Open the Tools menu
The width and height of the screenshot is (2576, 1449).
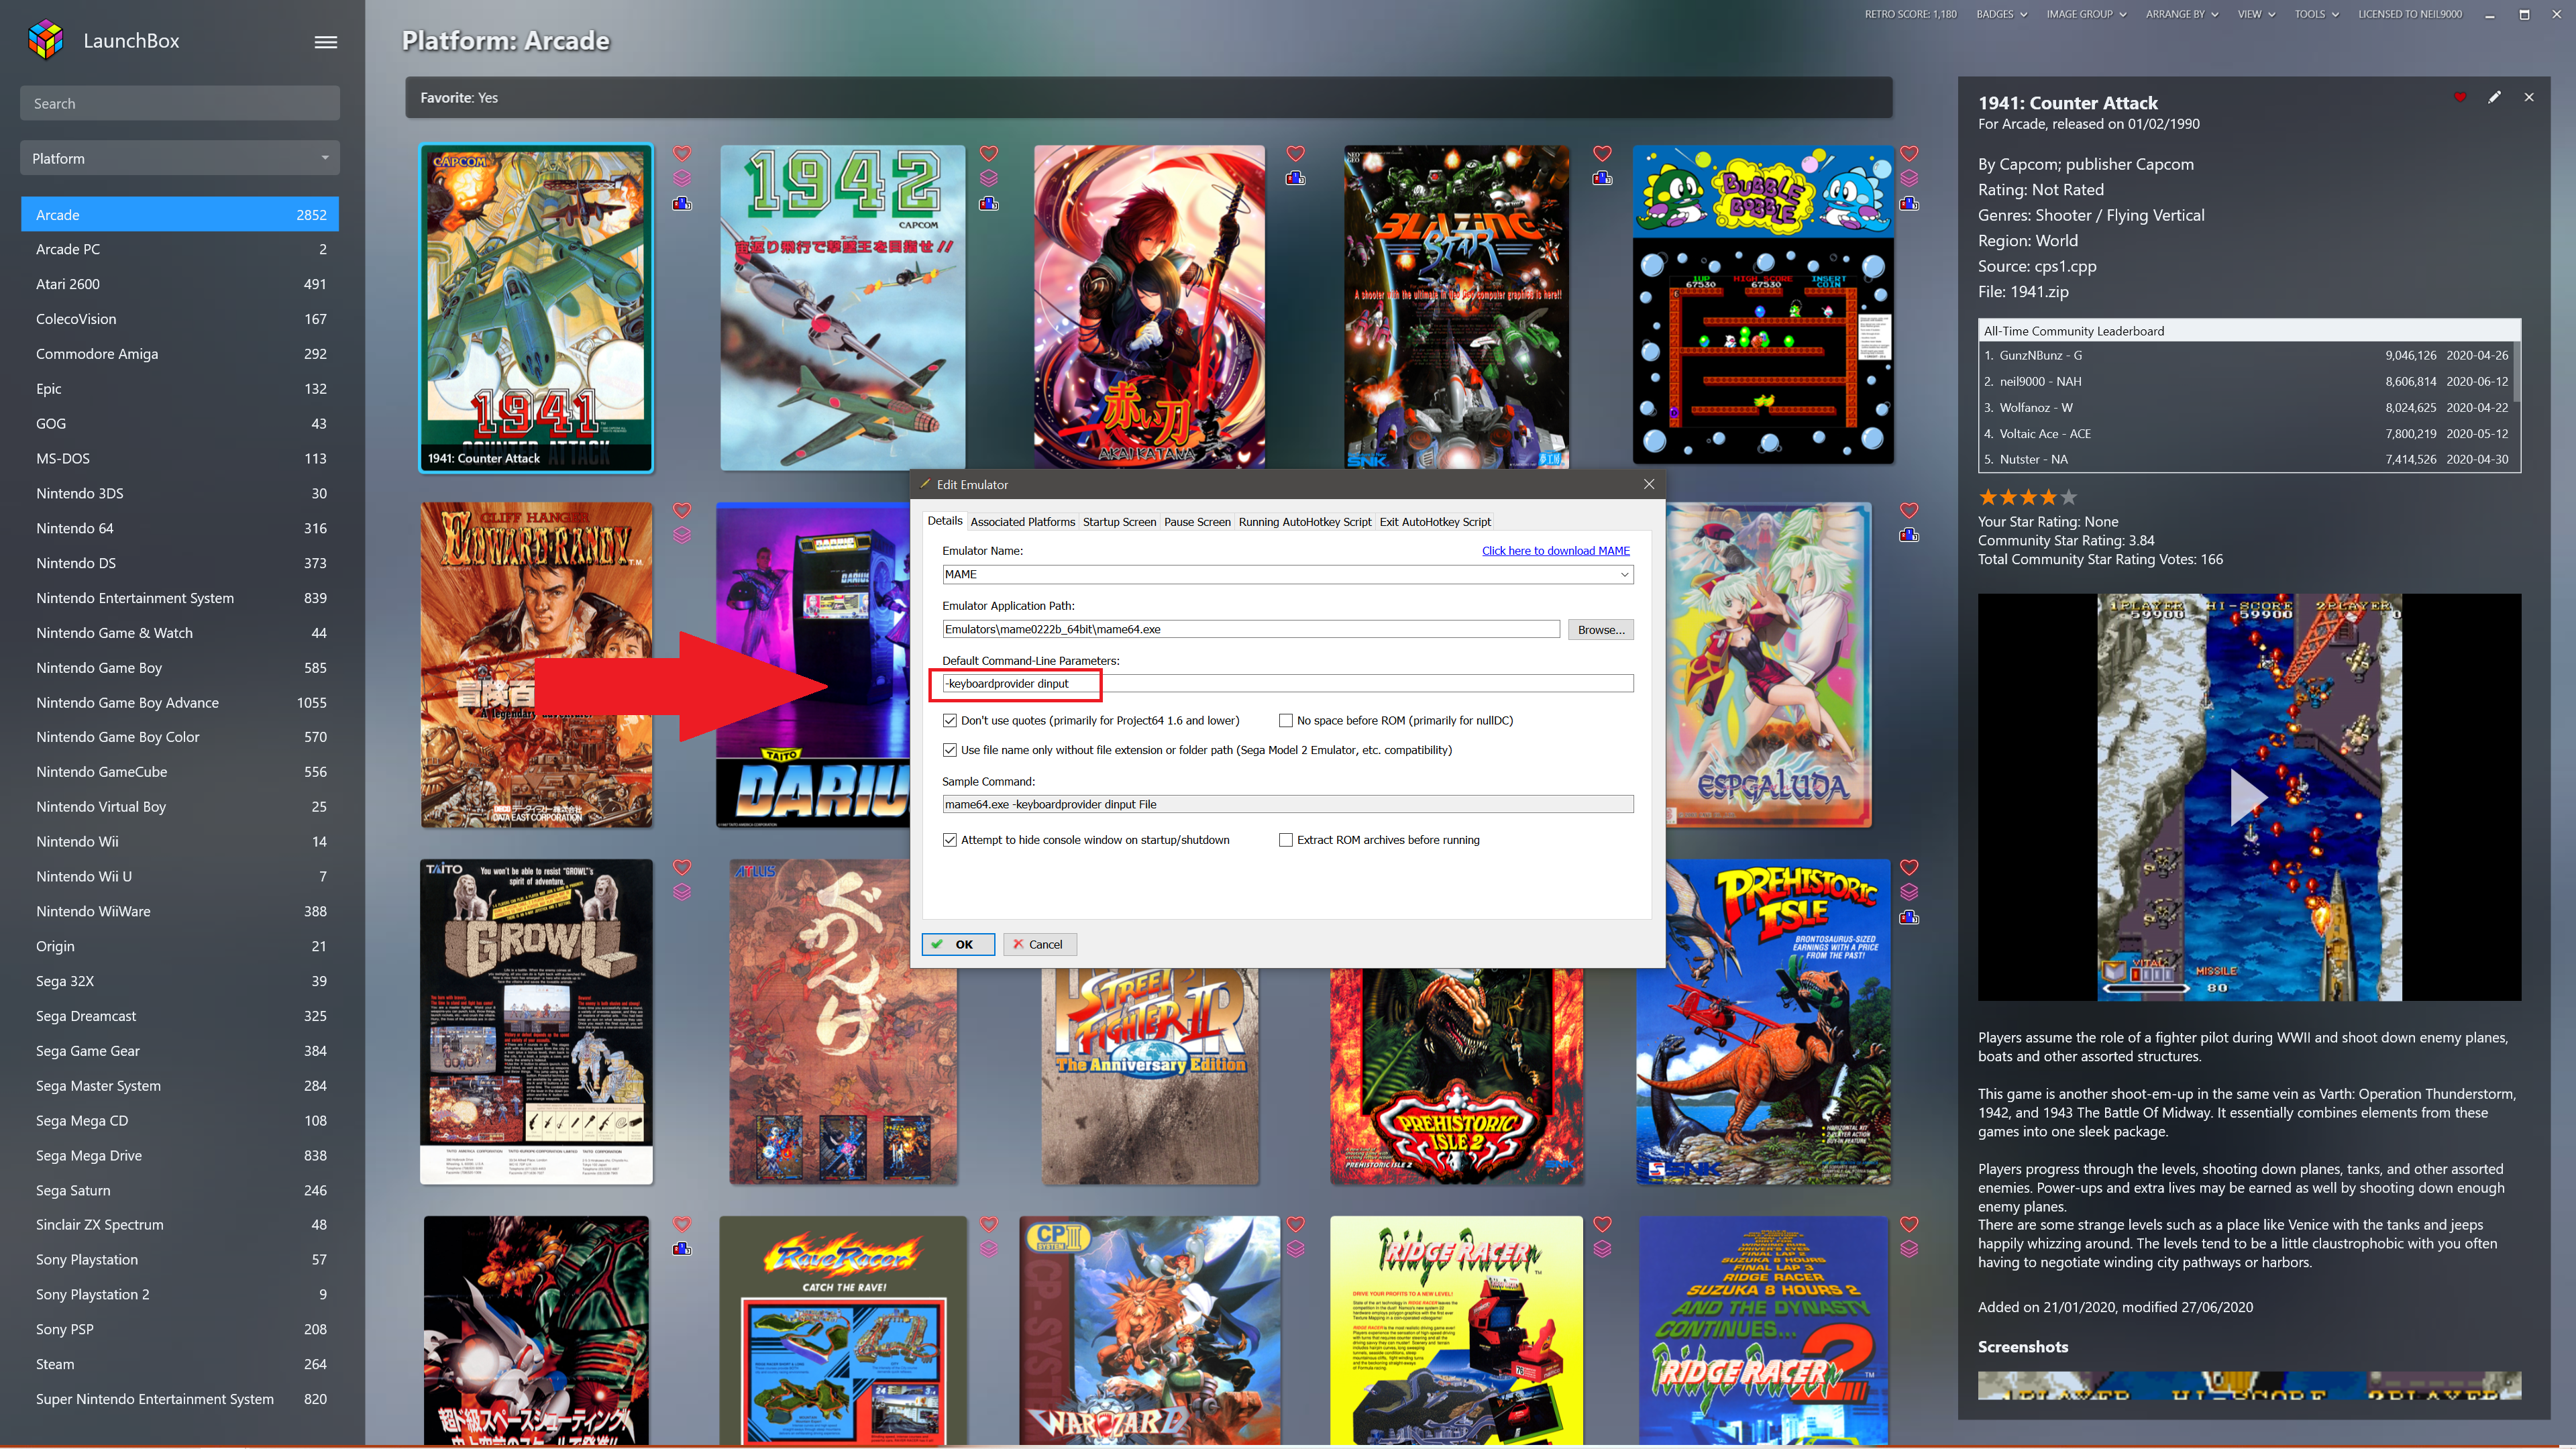tap(2316, 14)
